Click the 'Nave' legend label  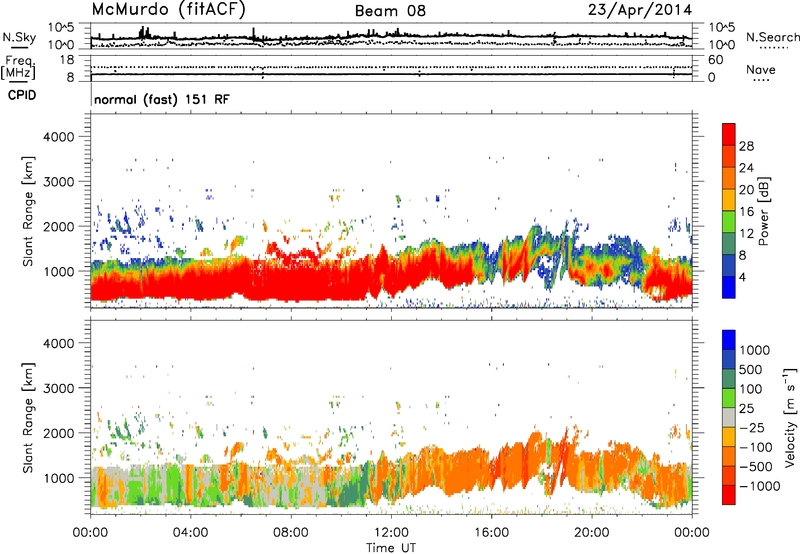[x=760, y=69]
